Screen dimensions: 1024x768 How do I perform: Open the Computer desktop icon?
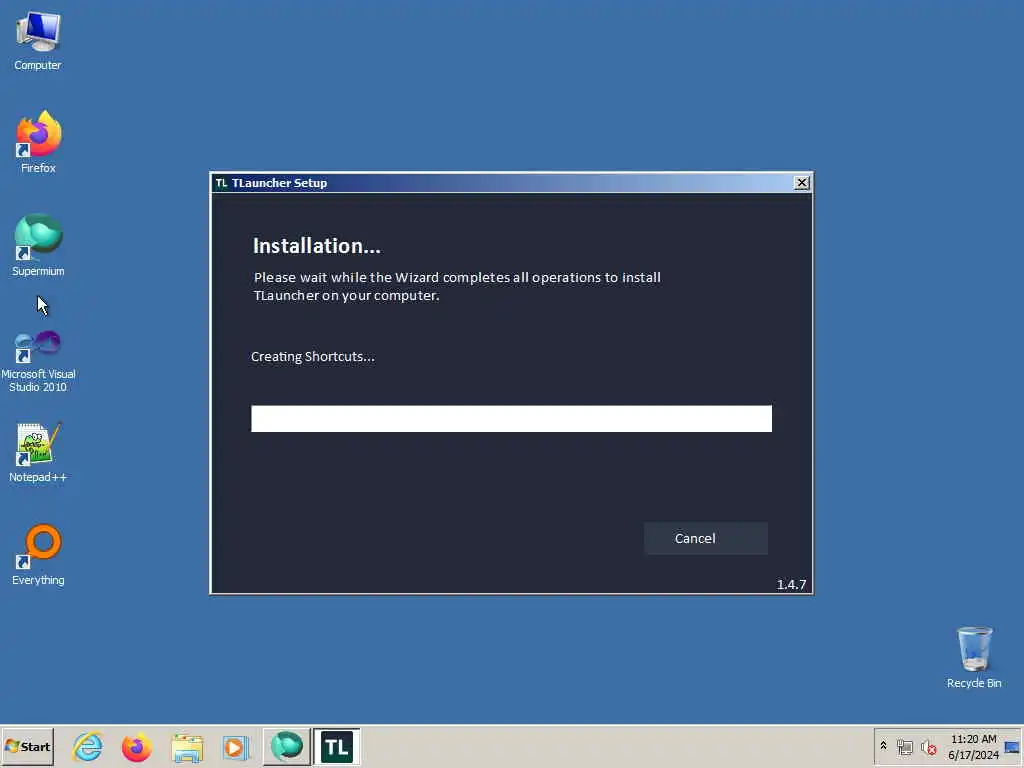pyautogui.click(x=38, y=41)
